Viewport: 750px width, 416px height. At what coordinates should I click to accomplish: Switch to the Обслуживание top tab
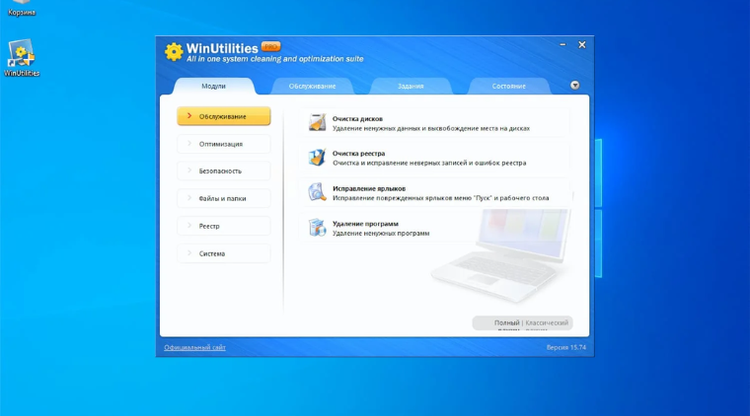(x=312, y=86)
